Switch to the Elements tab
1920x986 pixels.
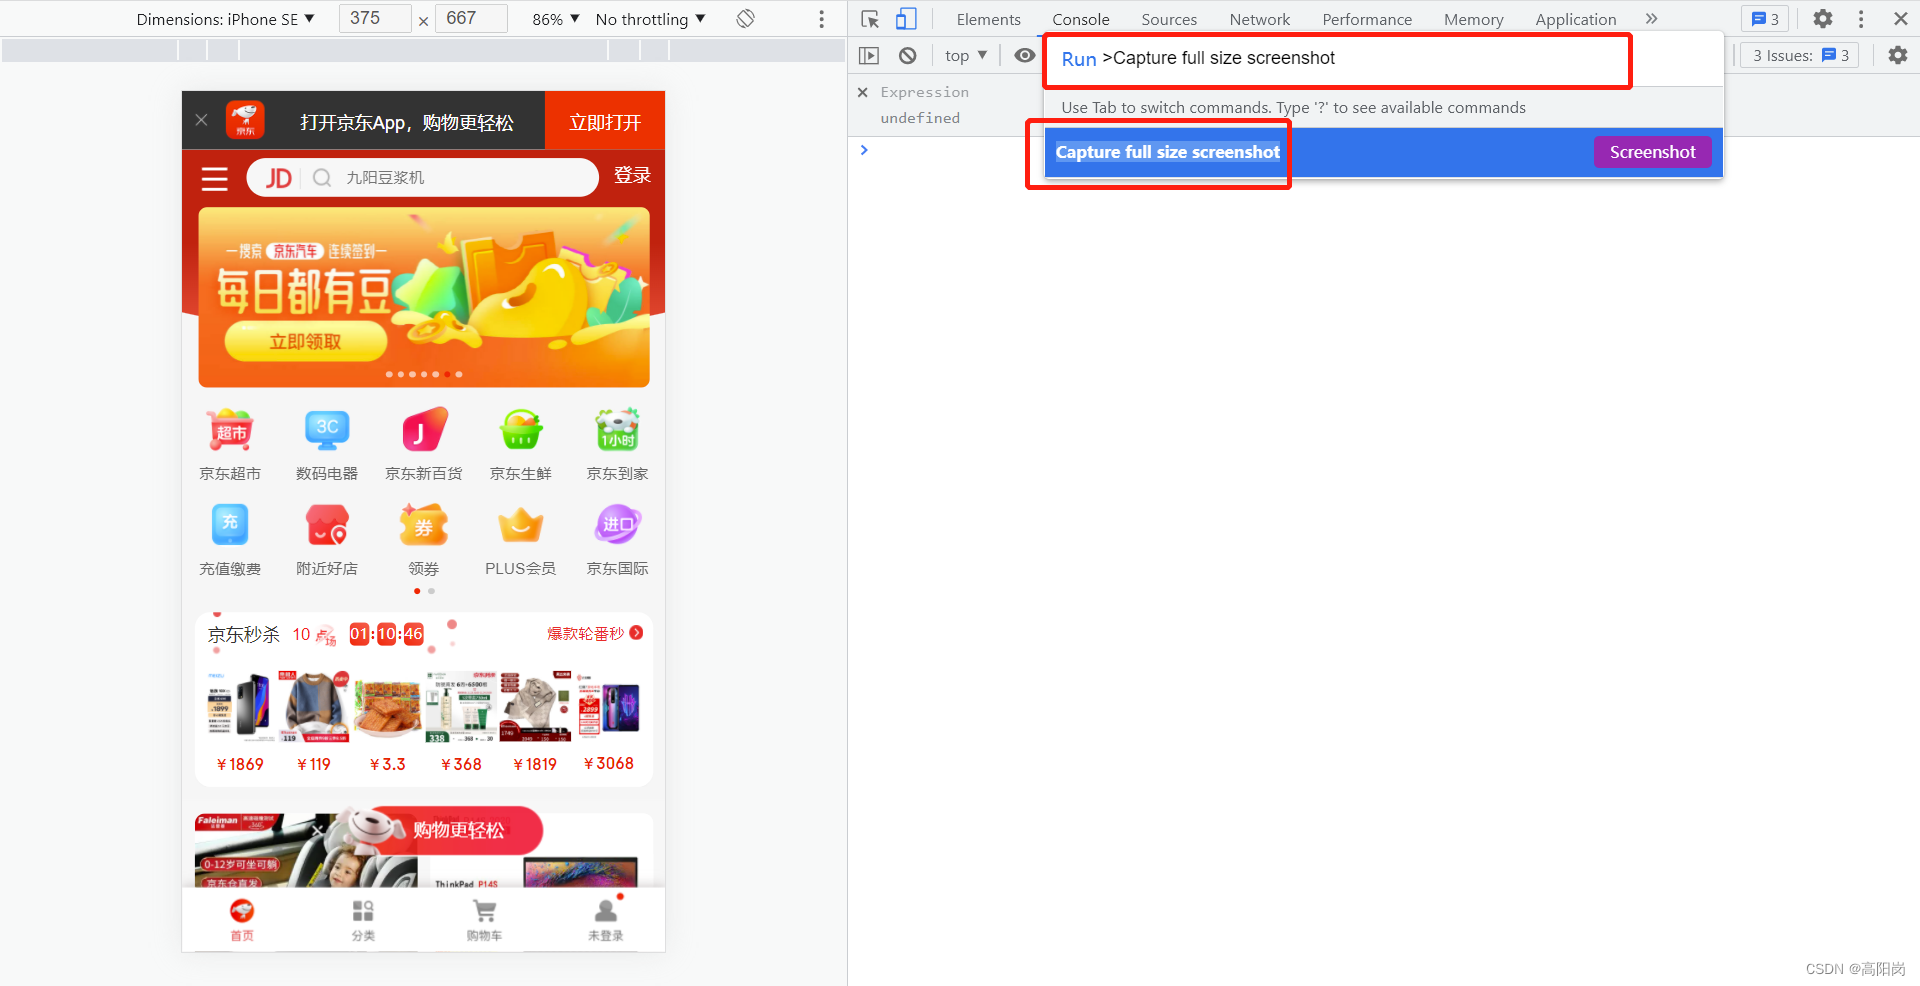coord(988,19)
